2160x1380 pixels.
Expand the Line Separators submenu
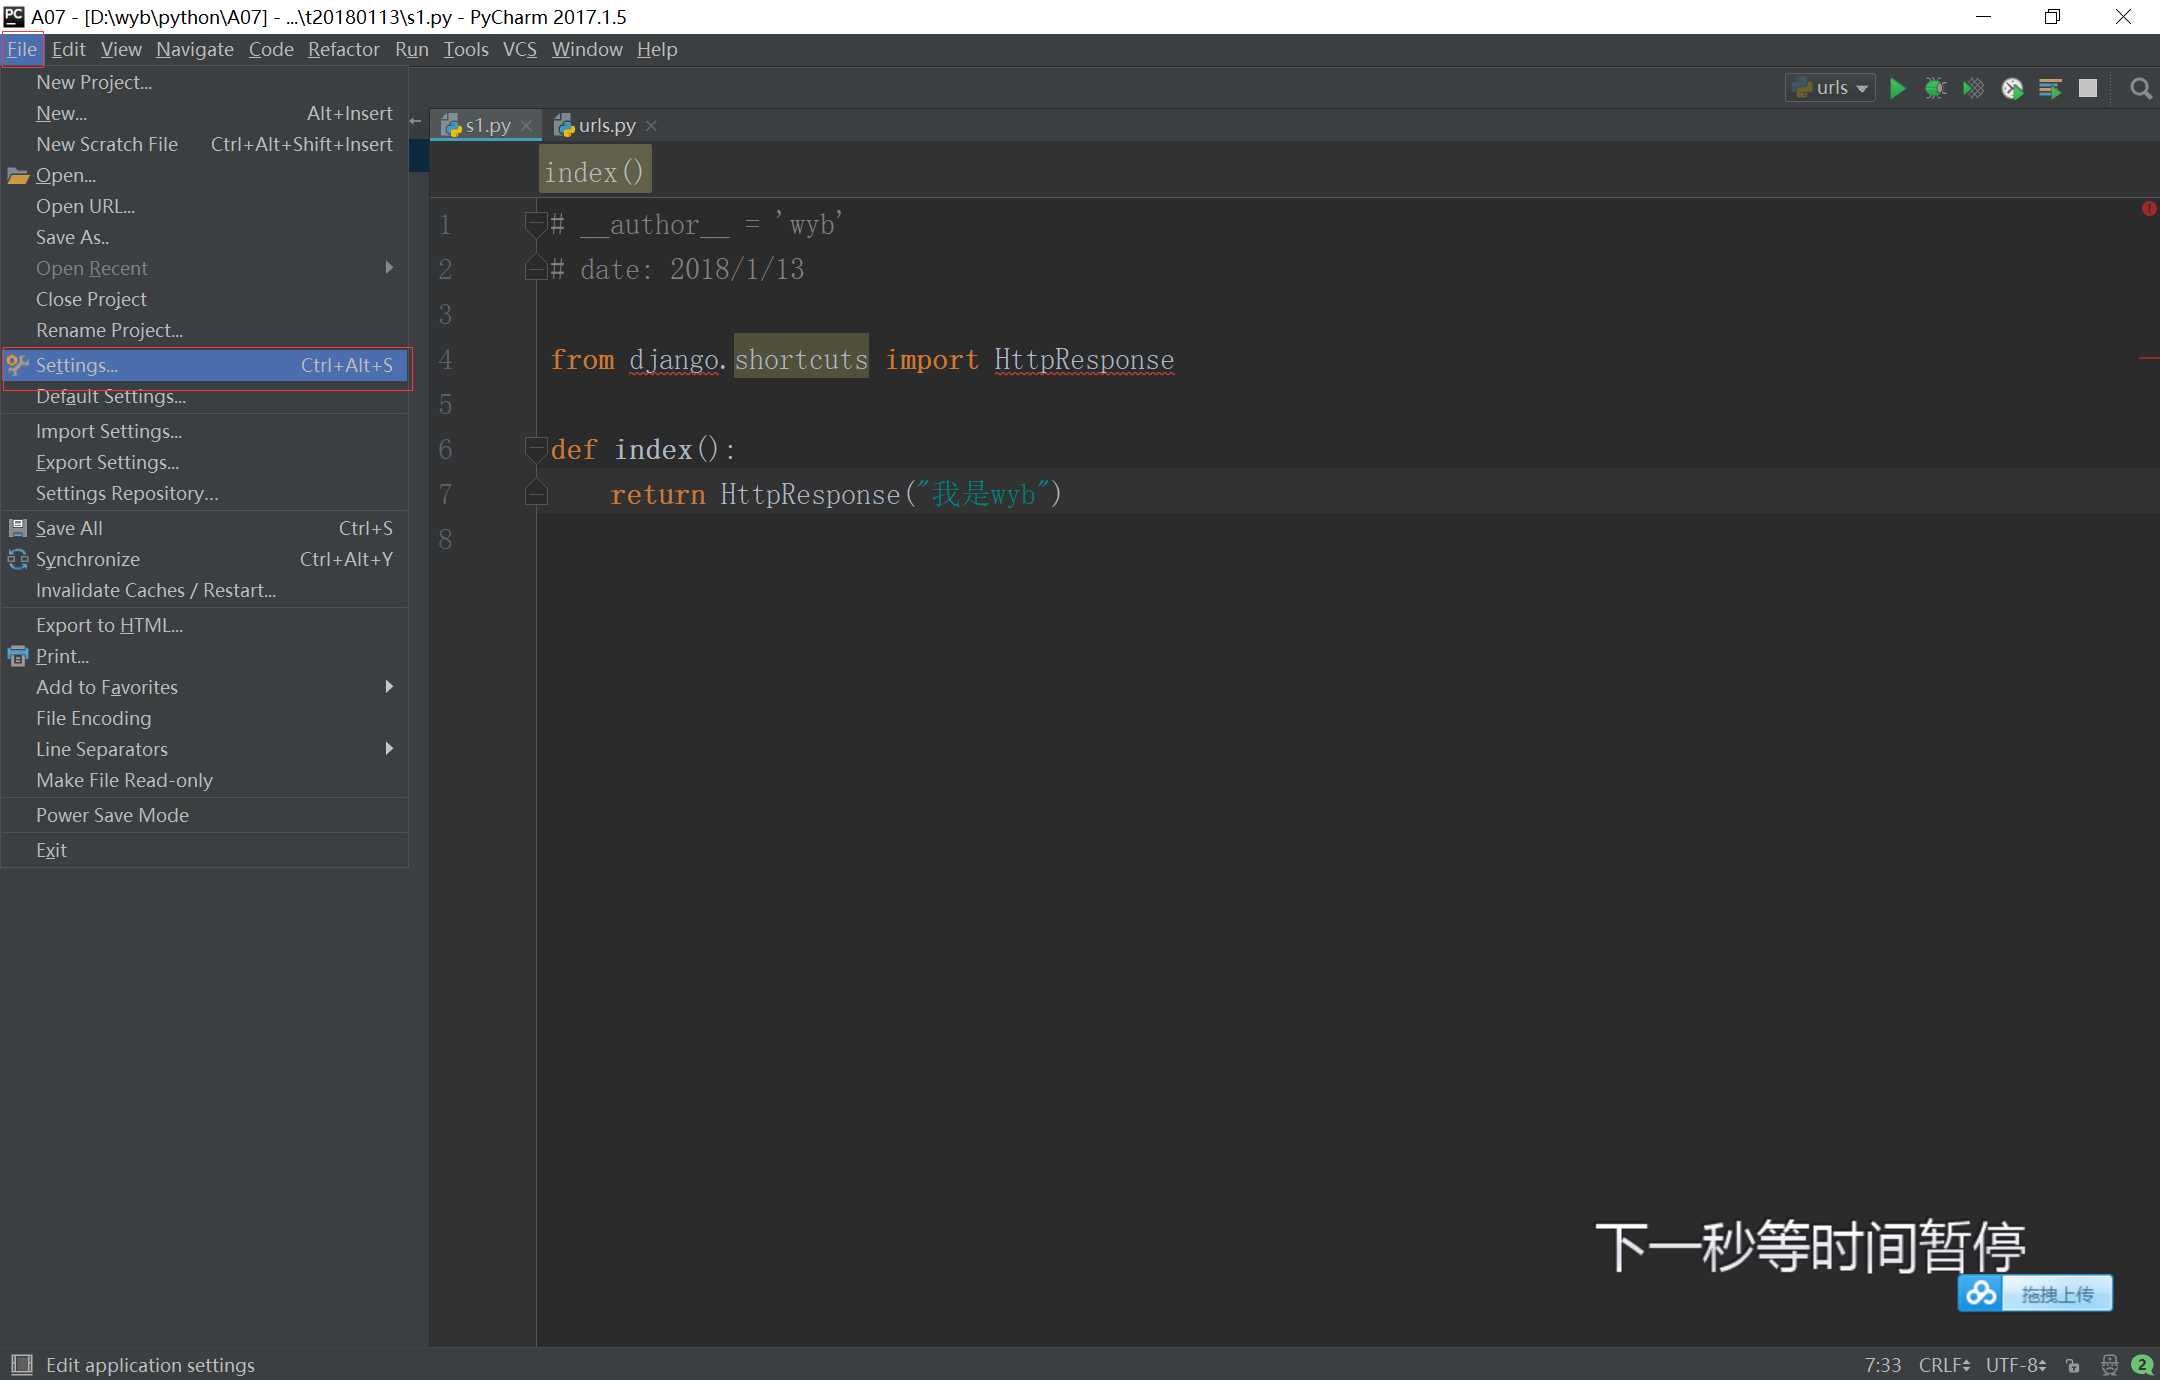click(x=205, y=749)
